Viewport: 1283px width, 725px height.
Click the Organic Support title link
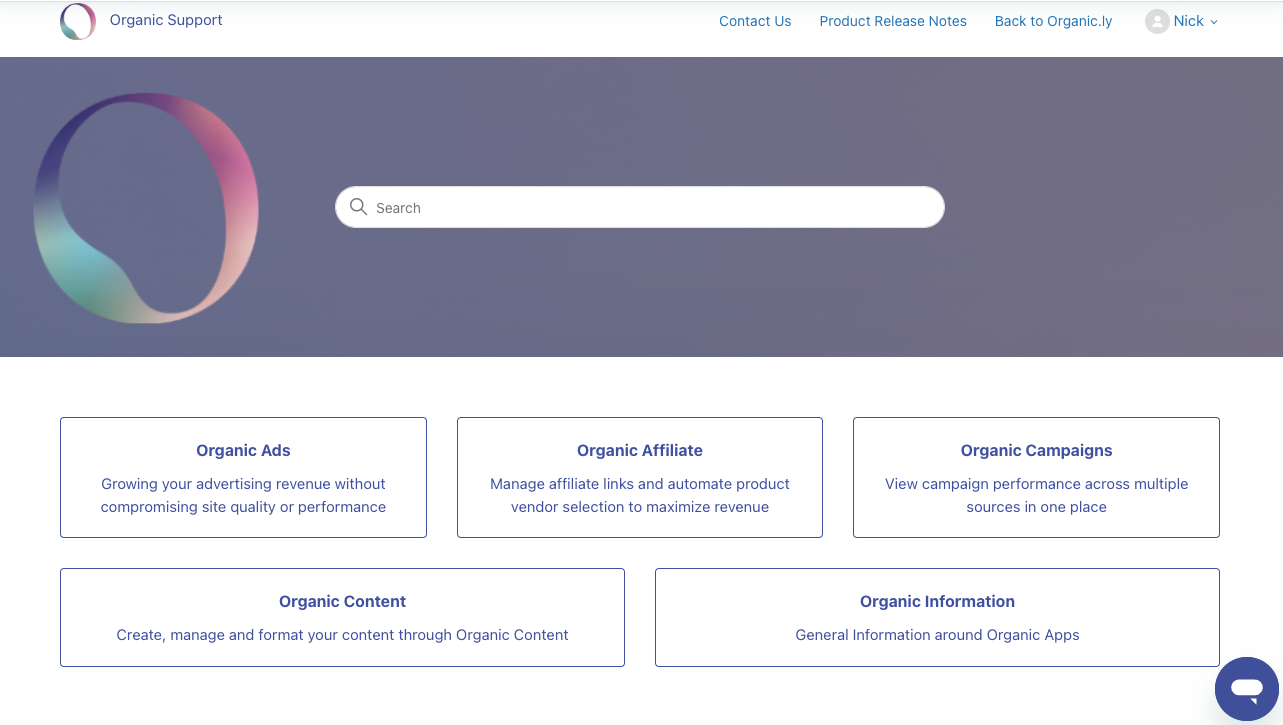[x=166, y=20]
